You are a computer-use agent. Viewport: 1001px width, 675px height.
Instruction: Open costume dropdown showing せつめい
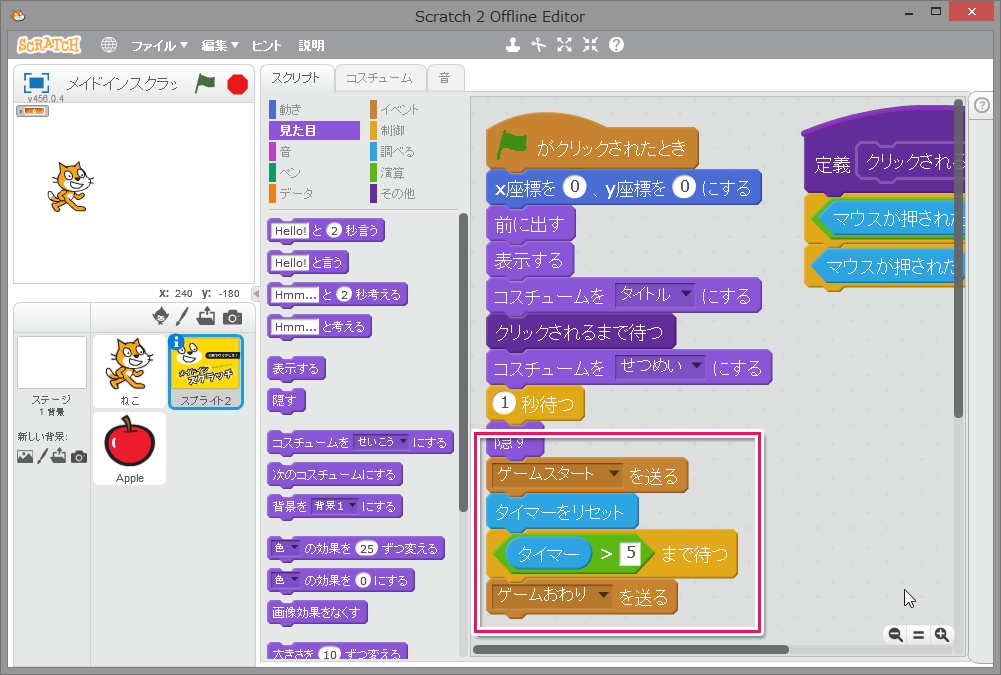(x=660, y=366)
